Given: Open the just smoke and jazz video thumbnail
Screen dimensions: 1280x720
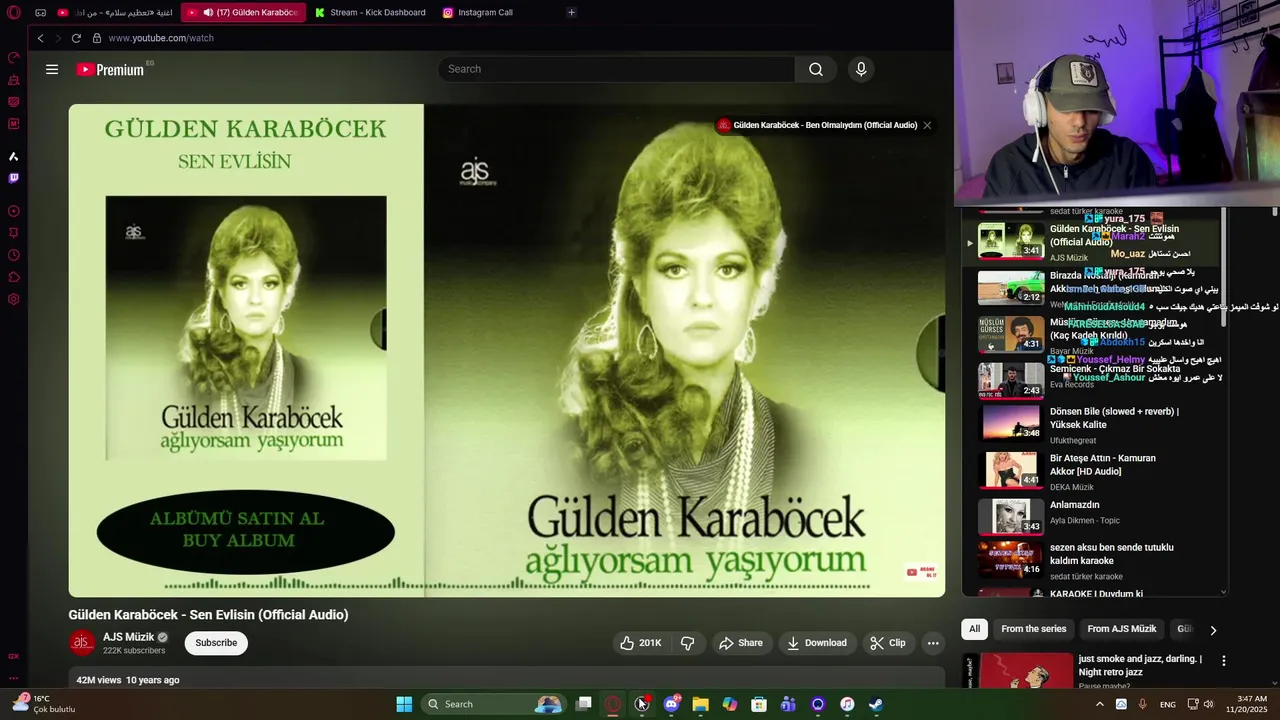Looking at the screenshot, I should pyautogui.click(x=1017, y=671).
